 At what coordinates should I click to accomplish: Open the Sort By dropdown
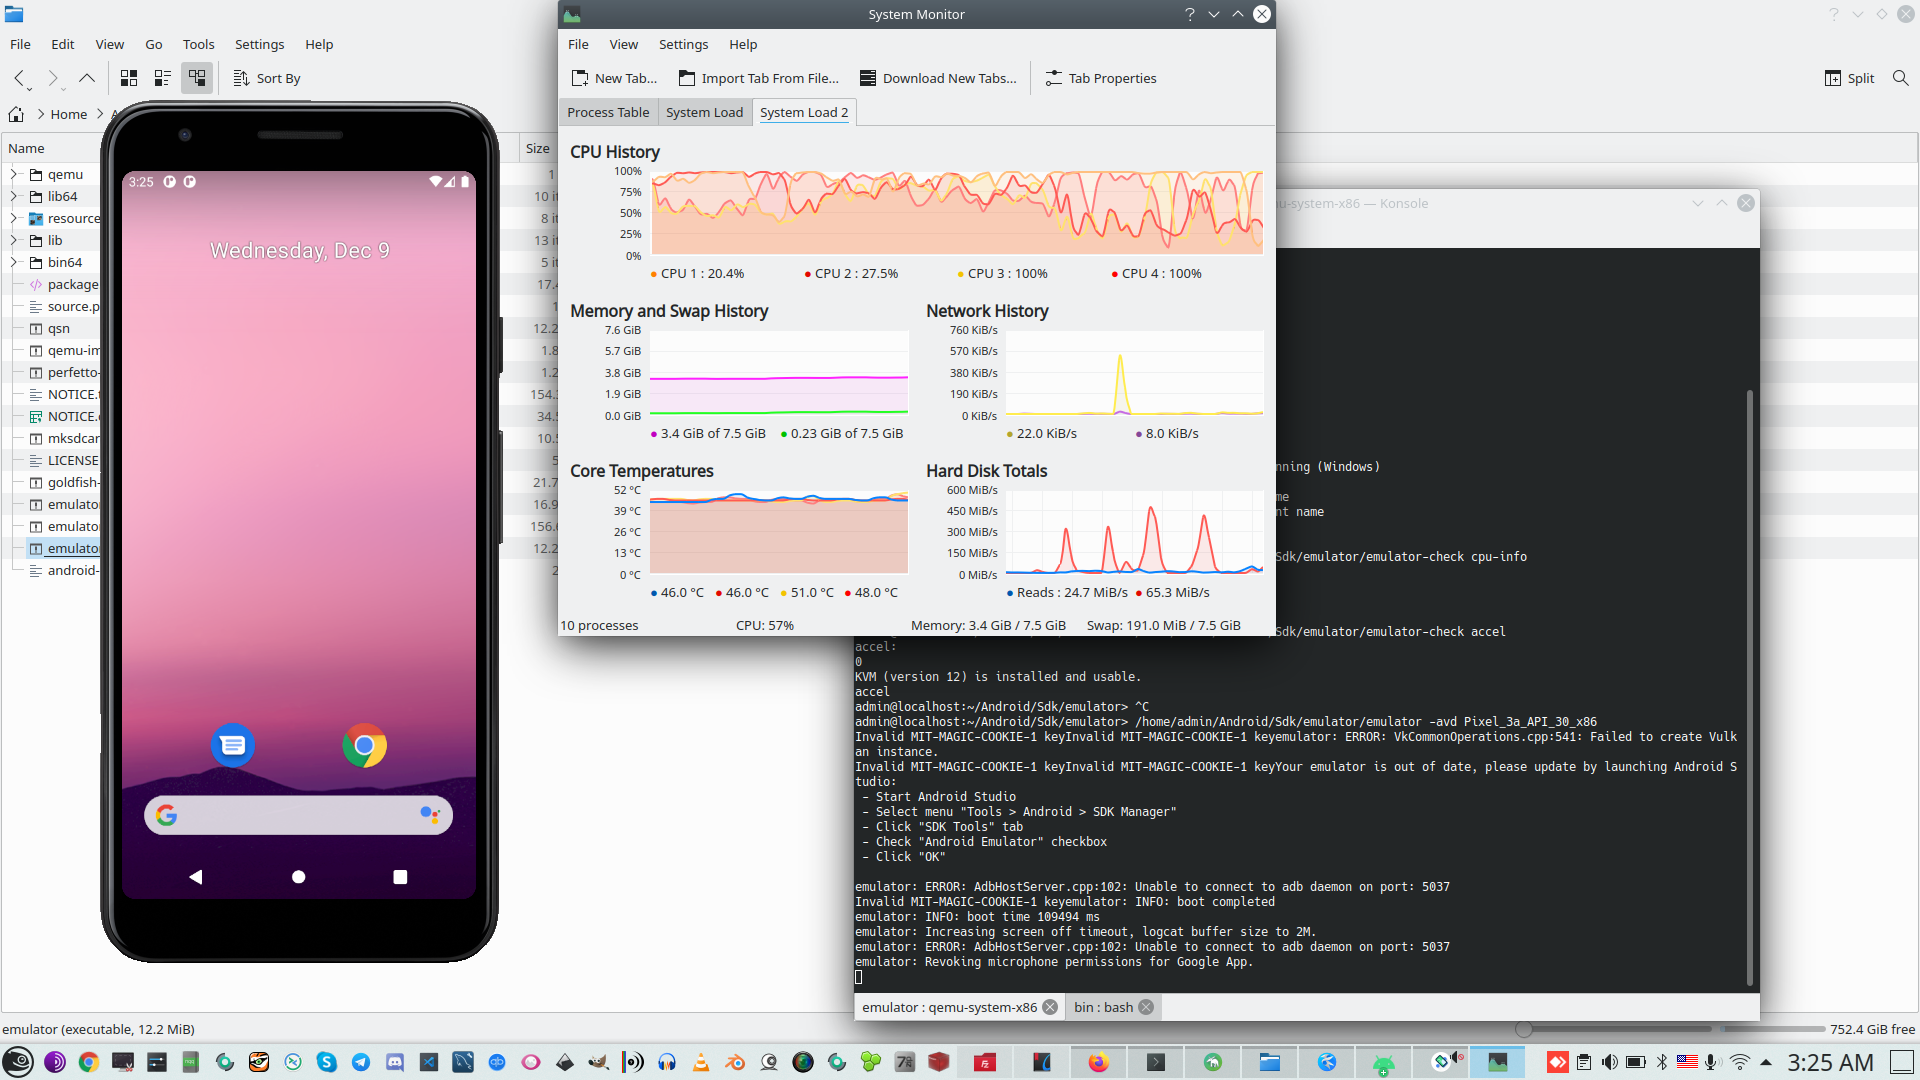pyautogui.click(x=267, y=78)
